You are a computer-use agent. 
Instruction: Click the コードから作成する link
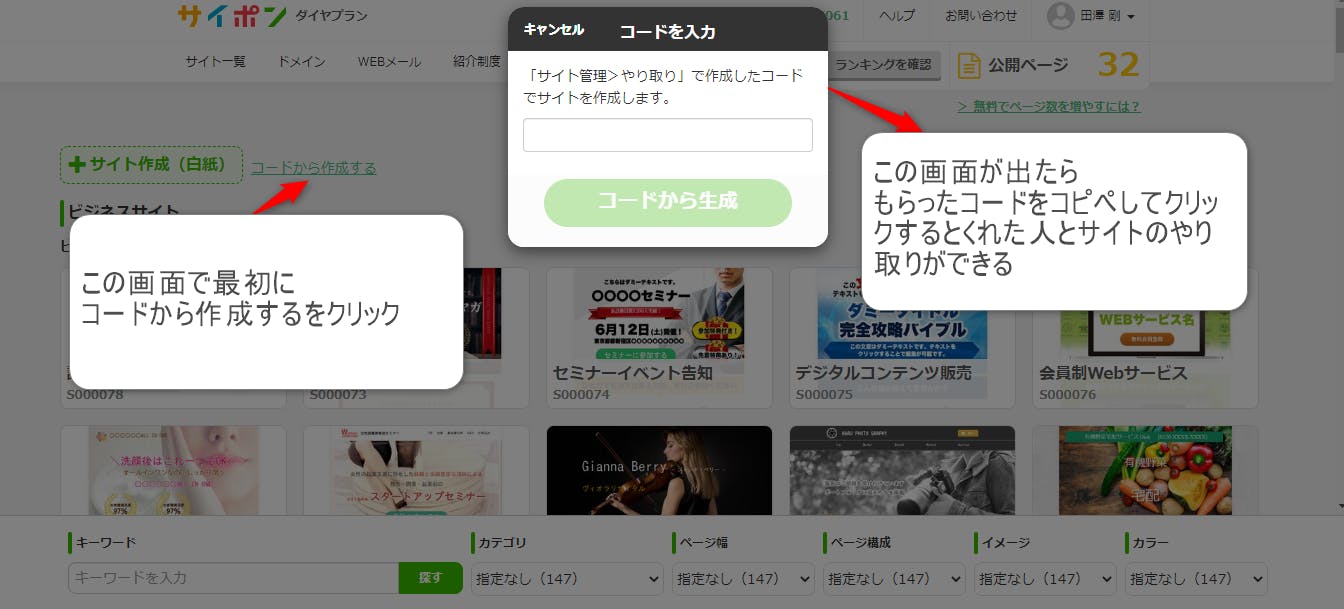pos(313,168)
